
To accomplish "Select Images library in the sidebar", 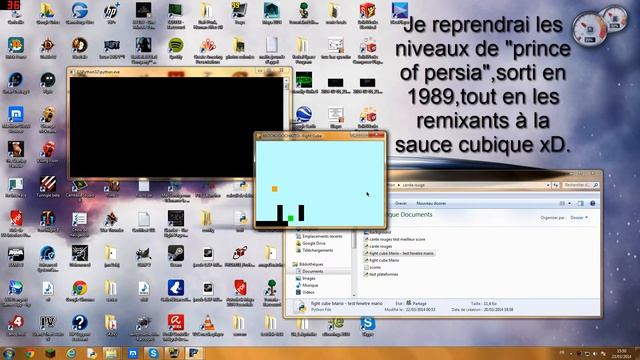I will [309, 278].
